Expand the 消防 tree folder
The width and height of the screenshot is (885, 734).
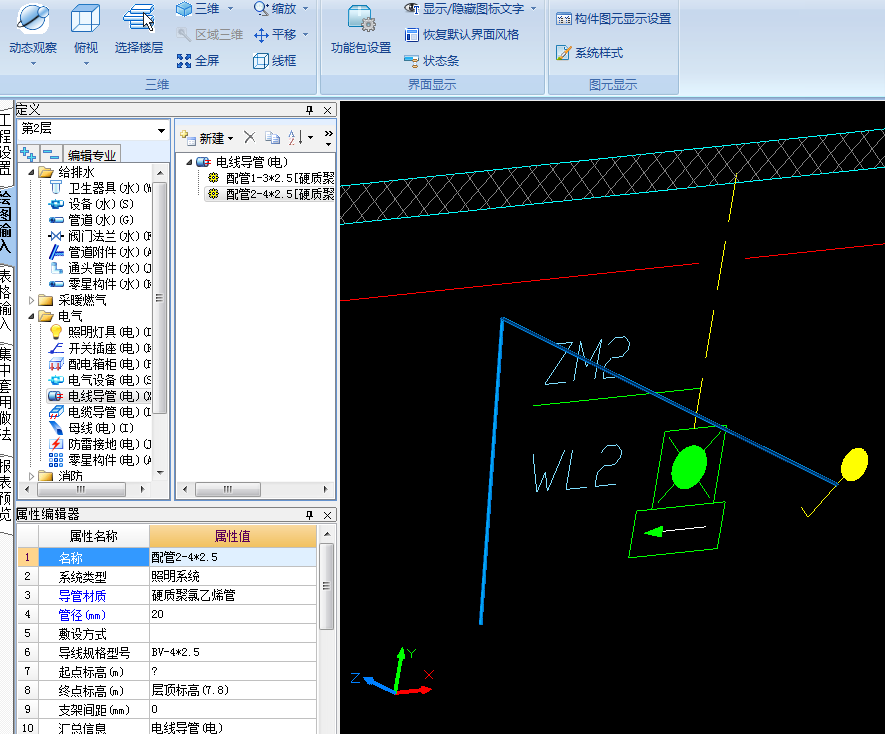pos(32,476)
